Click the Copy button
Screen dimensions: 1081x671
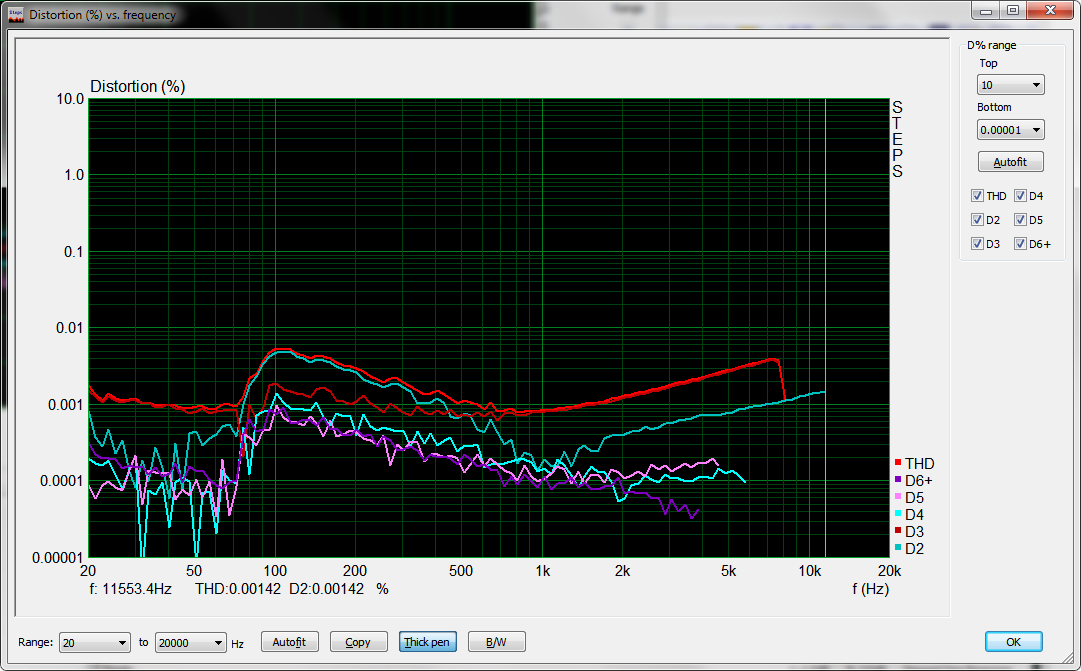coord(357,642)
